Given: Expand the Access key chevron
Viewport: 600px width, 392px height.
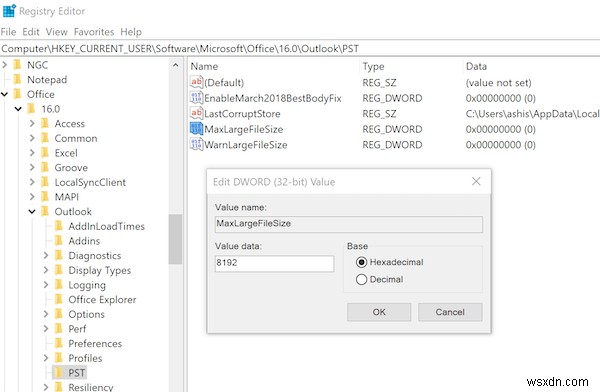Looking at the screenshot, I should (x=32, y=123).
